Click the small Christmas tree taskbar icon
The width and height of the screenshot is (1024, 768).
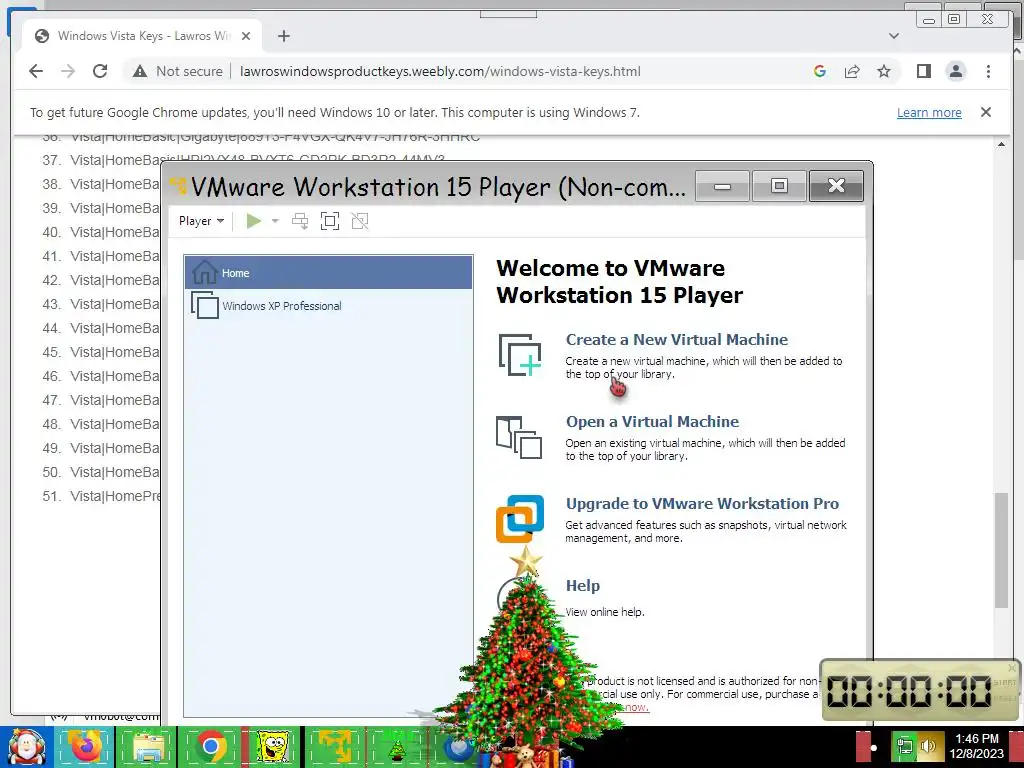pos(397,748)
